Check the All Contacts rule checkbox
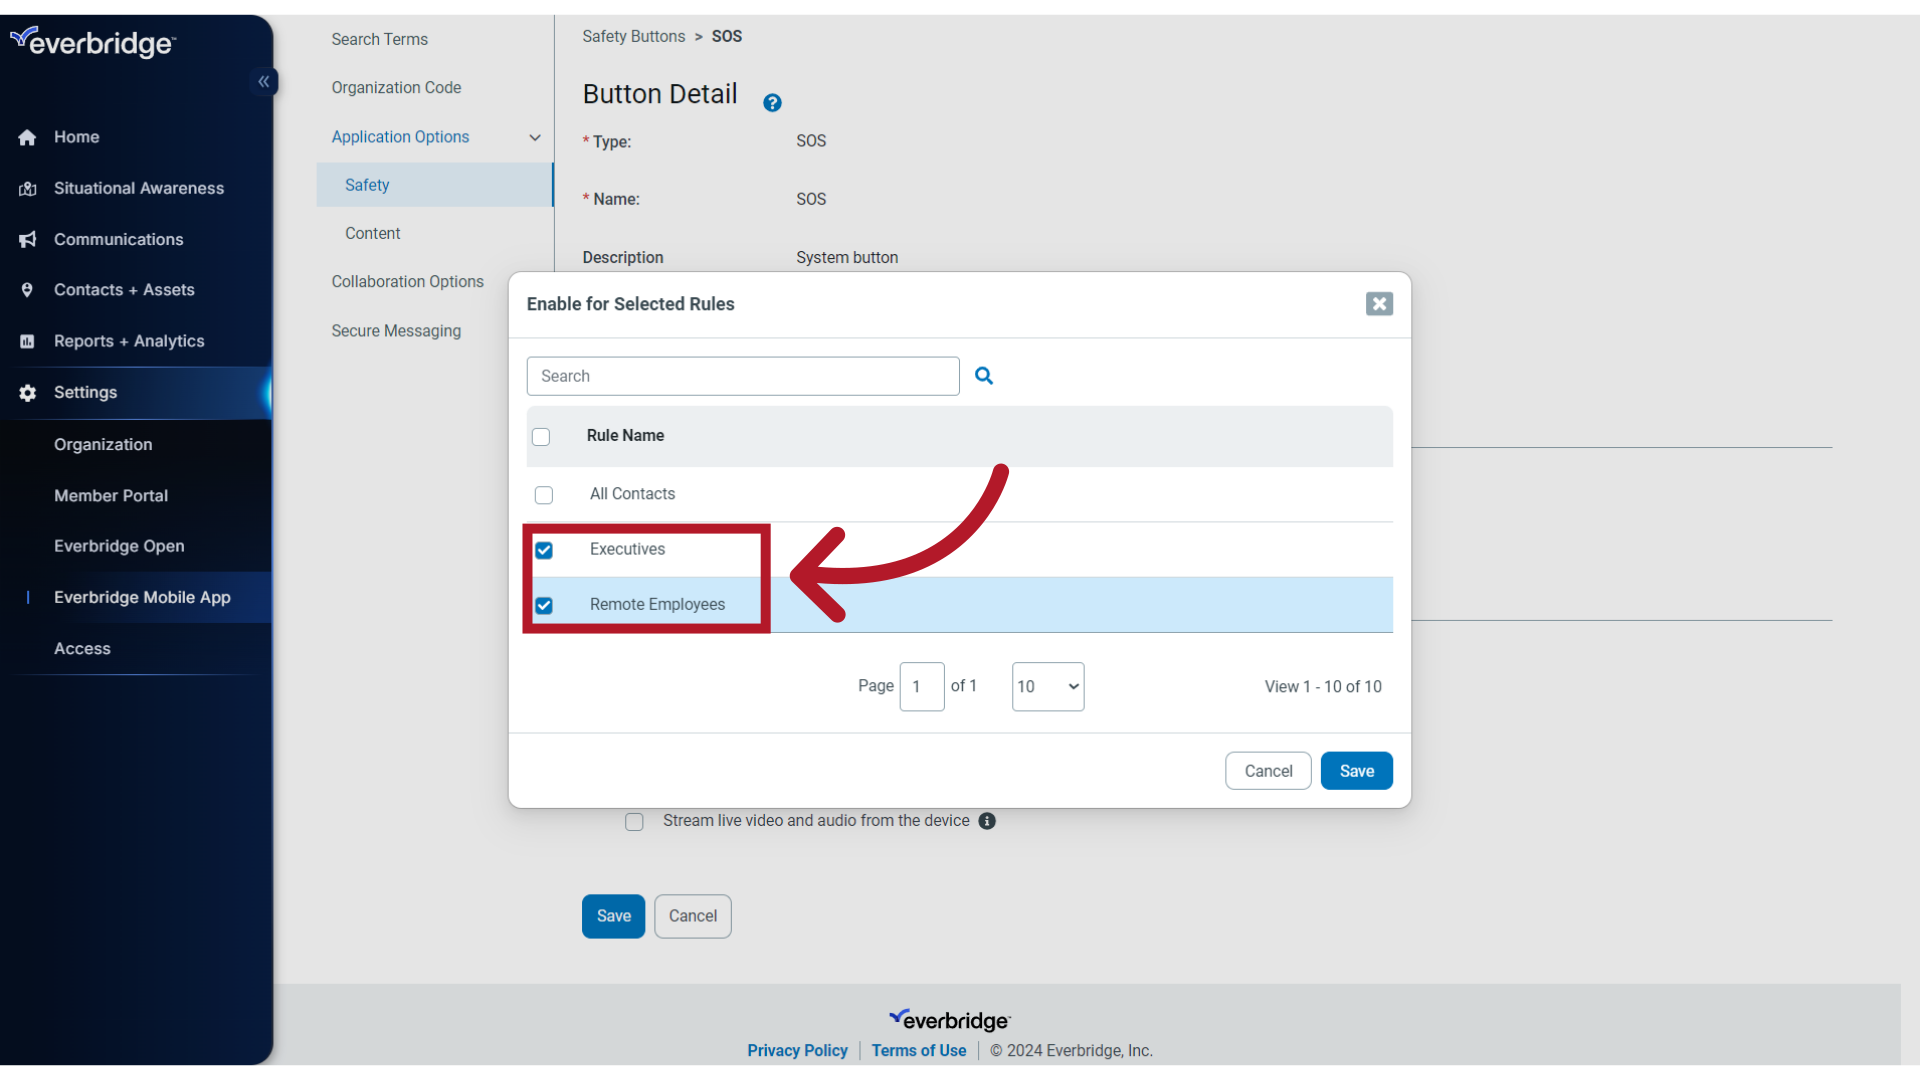This screenshot has height=1080, width=1920. point(544,495)
